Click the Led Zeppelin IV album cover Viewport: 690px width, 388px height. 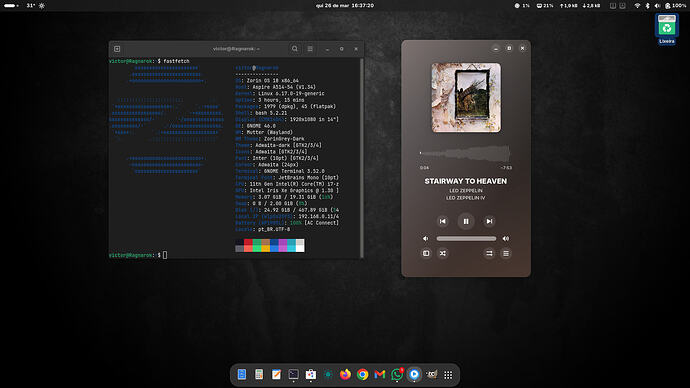[466, 98]
